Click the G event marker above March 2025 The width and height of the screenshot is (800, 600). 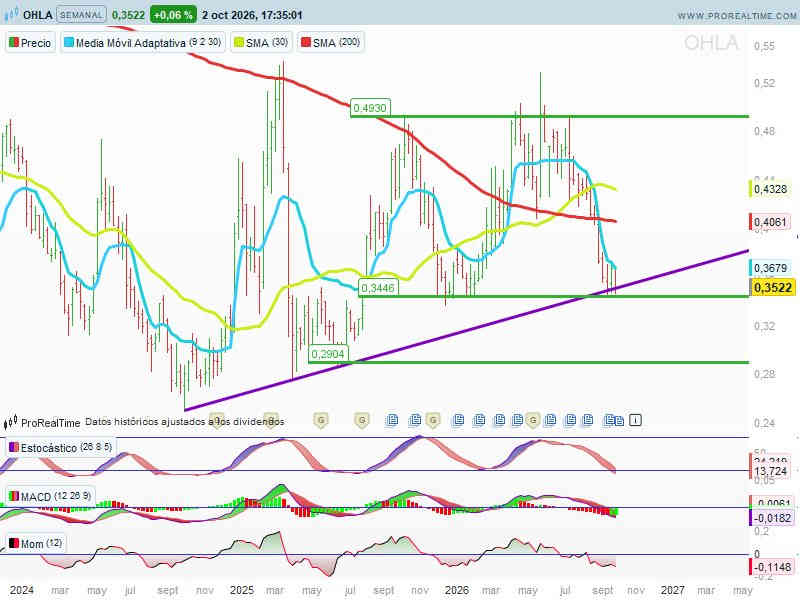coord(271,420)
